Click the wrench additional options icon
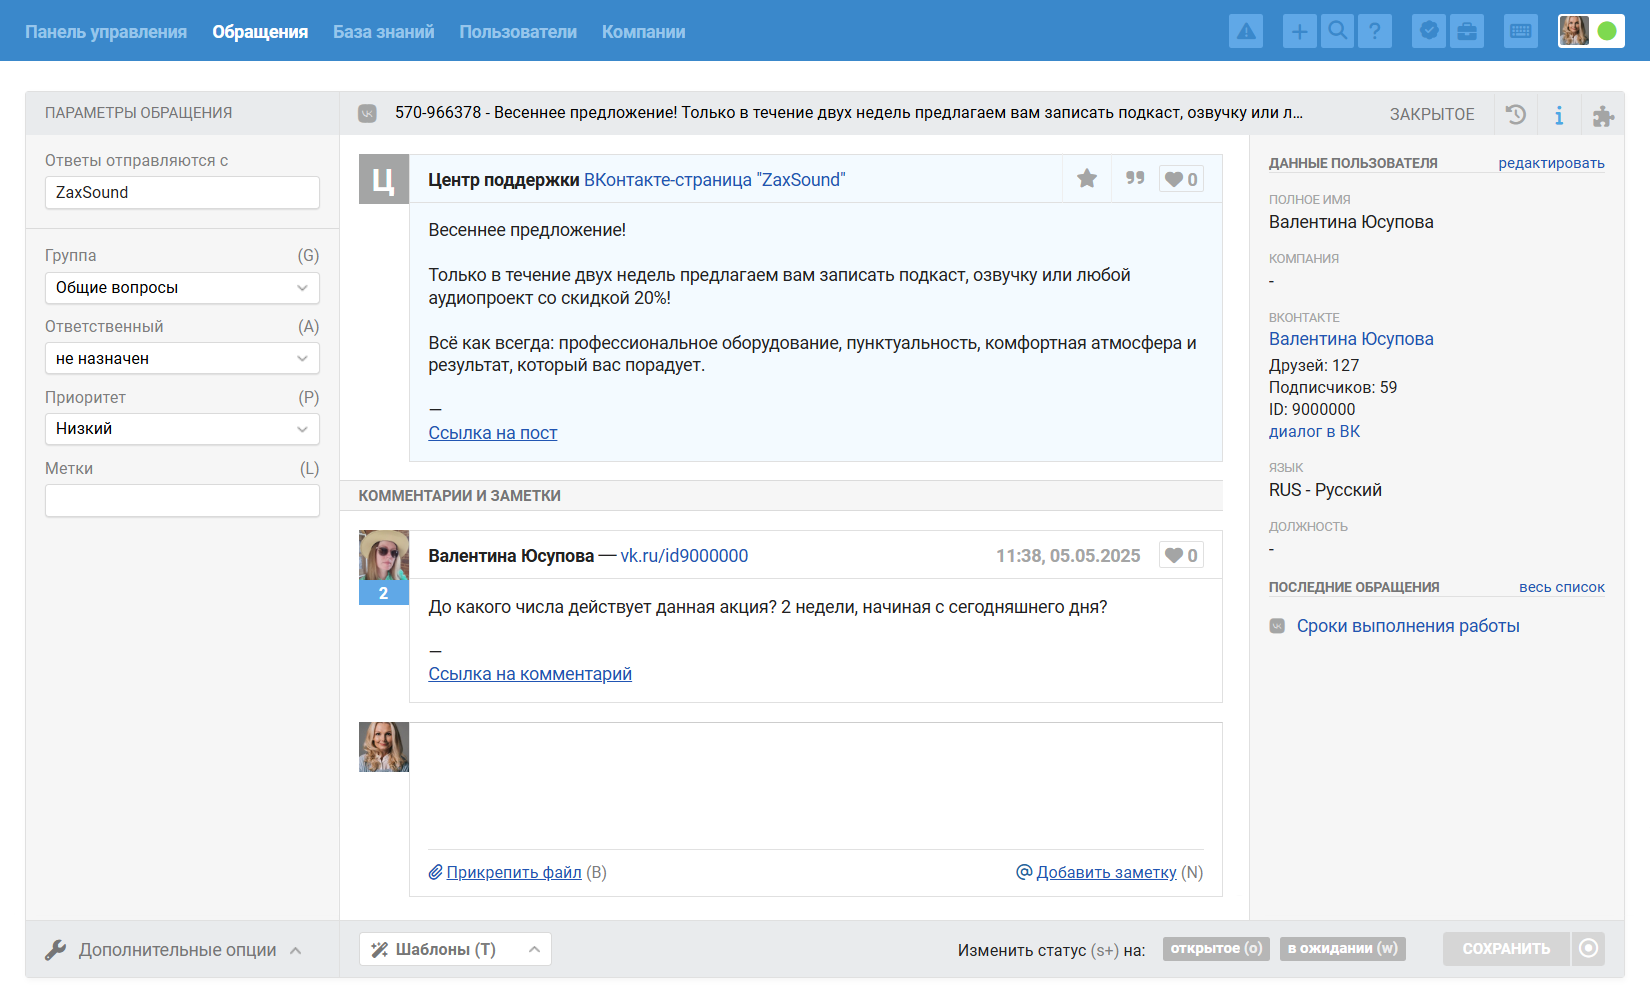 pyautogui.click(x=56, y=950)
